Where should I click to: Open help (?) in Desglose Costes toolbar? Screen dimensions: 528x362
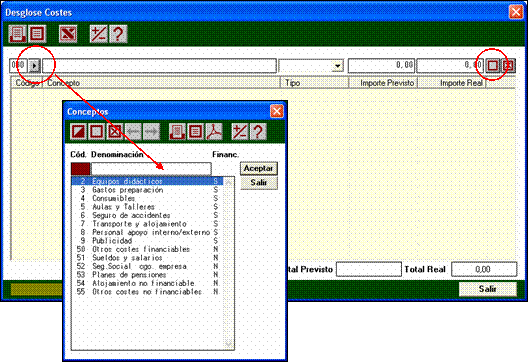point(118,34)
